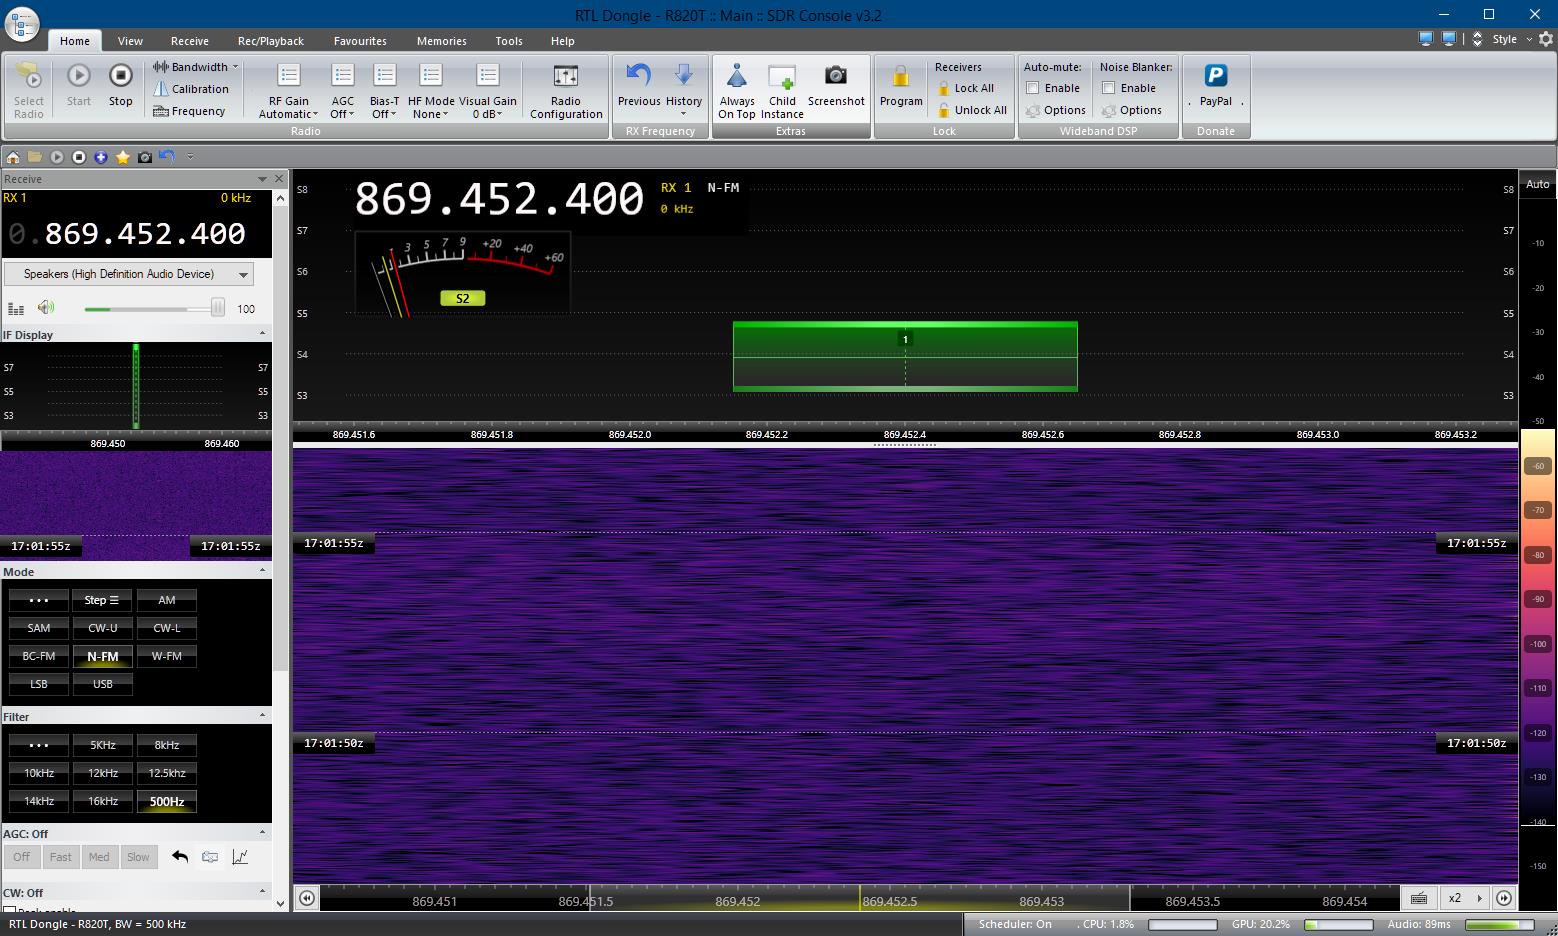The width and height of the screenshot is (1558, 936).
Task: Collapse the Mode panel
Action: (262, 571)
